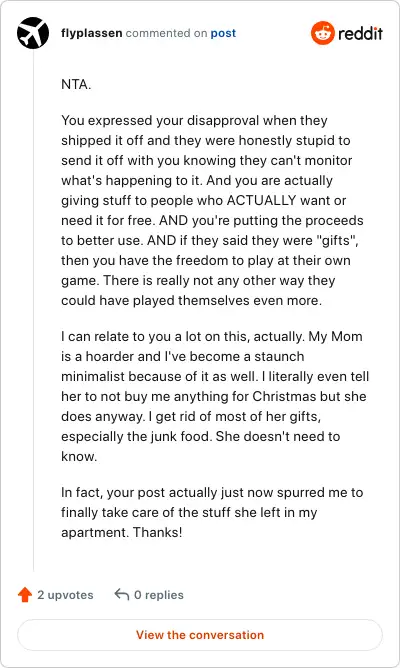
Task: Click the vertical comment thread line
Action: (33, 310)
